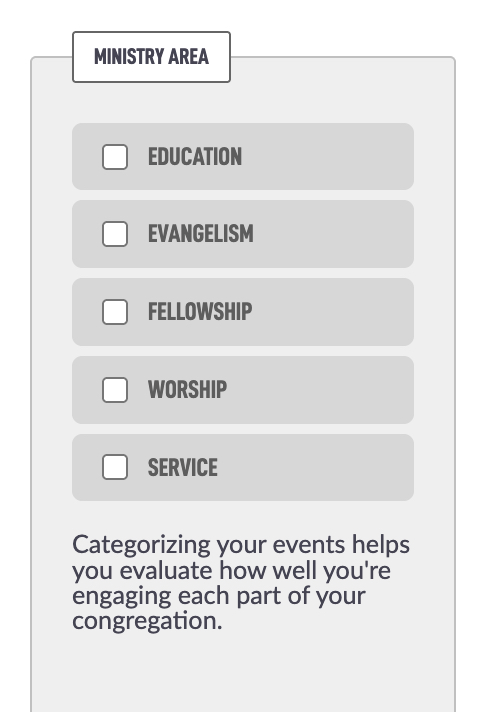The width and height of the screenshot is (488, 712).
Task: Toggle the Worship checkbox
Action: 115,390
